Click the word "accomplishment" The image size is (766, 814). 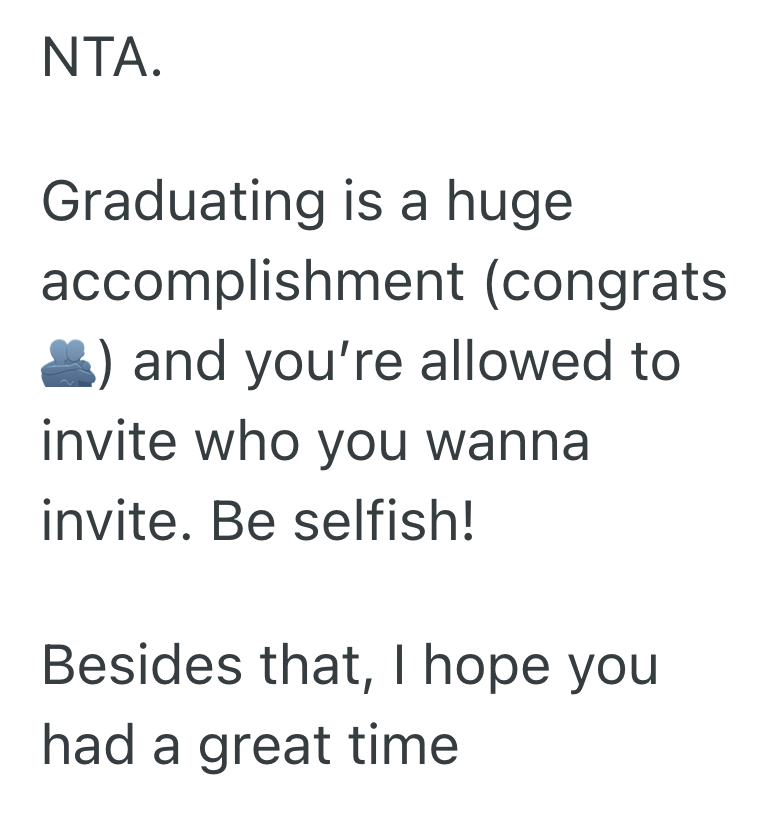click(253, 284)
